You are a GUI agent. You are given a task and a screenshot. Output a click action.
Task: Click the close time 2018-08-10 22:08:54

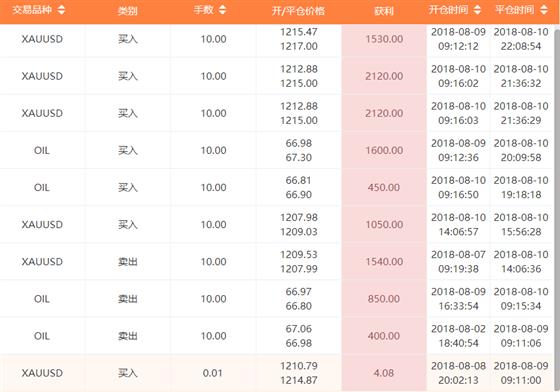point(521,39)
